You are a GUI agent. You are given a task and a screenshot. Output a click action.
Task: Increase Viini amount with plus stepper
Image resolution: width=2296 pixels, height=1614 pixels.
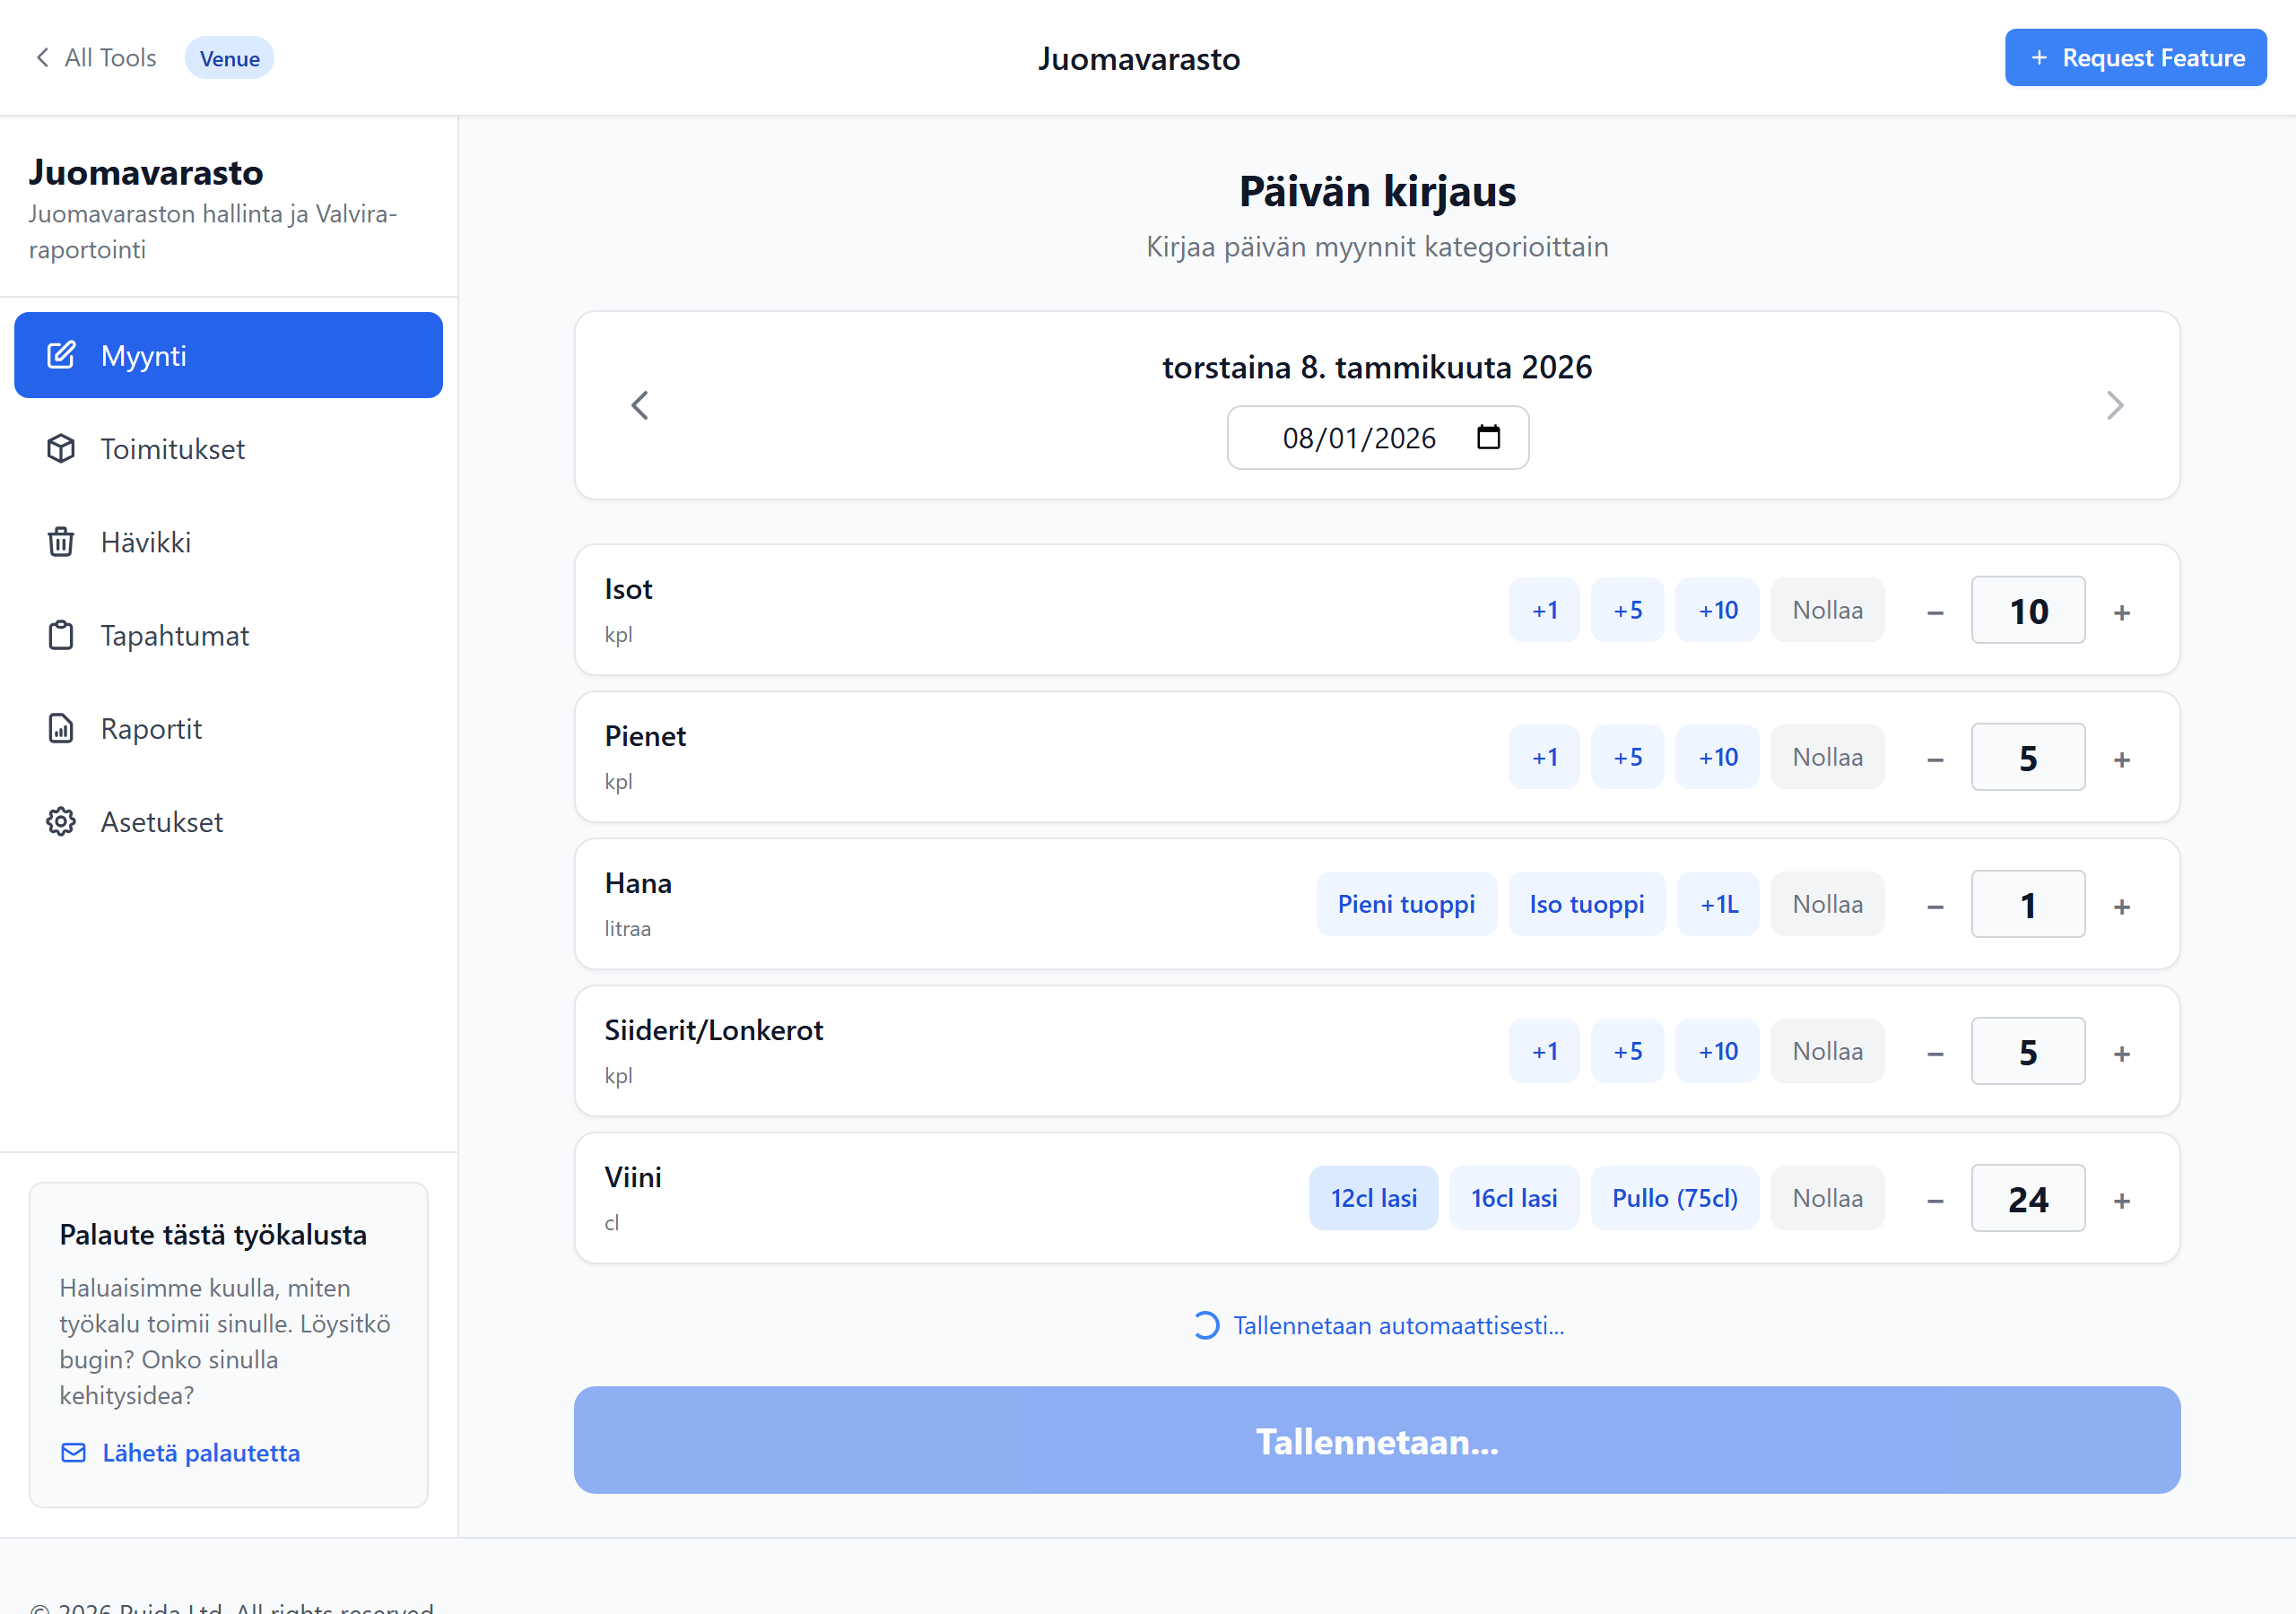pos(2121,1200)
